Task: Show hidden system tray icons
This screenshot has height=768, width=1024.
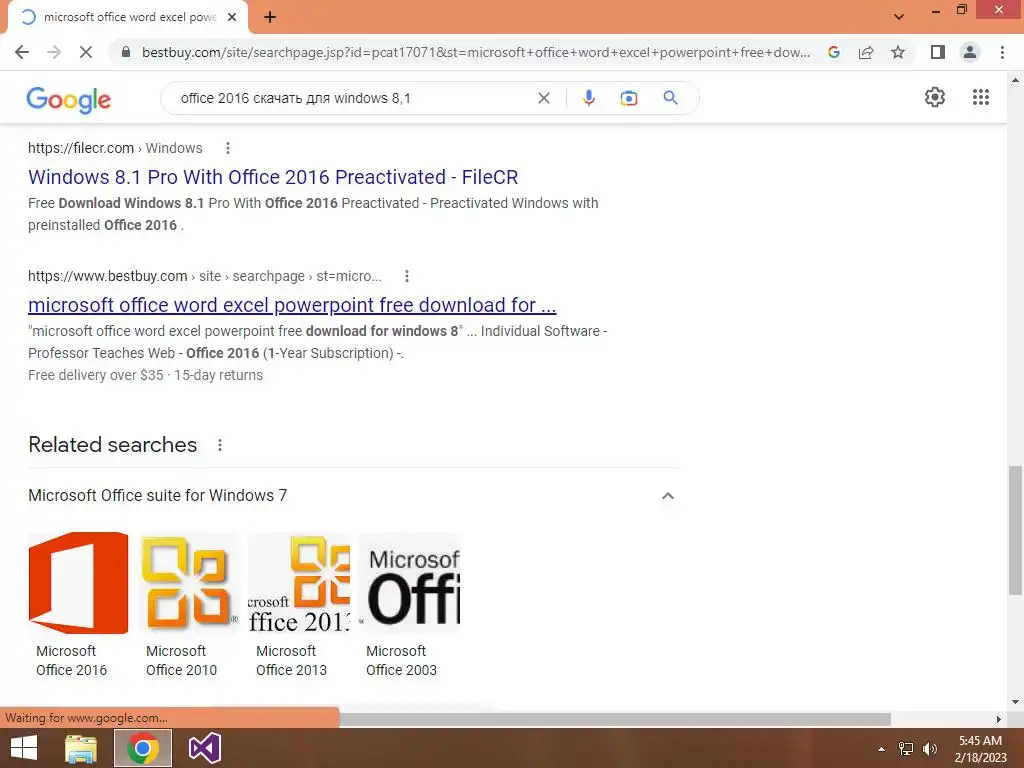Action: click(x=881, y=749)
